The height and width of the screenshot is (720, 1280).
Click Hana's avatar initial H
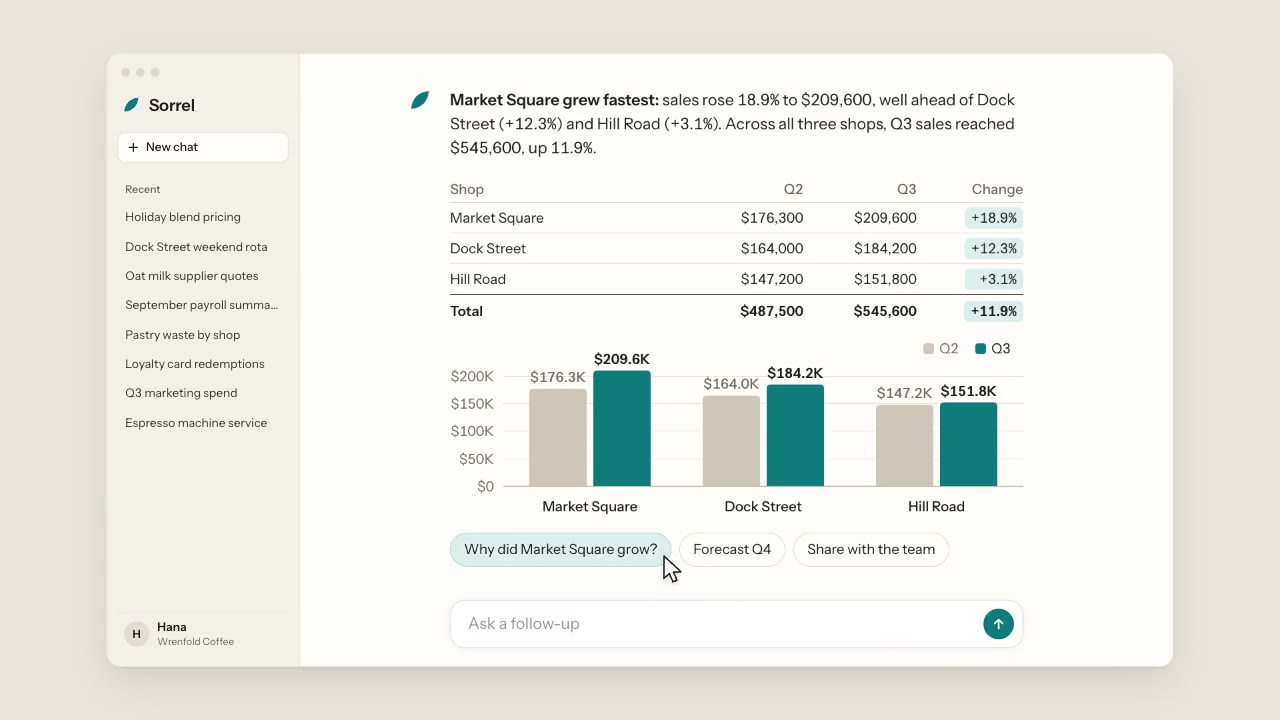137,634
